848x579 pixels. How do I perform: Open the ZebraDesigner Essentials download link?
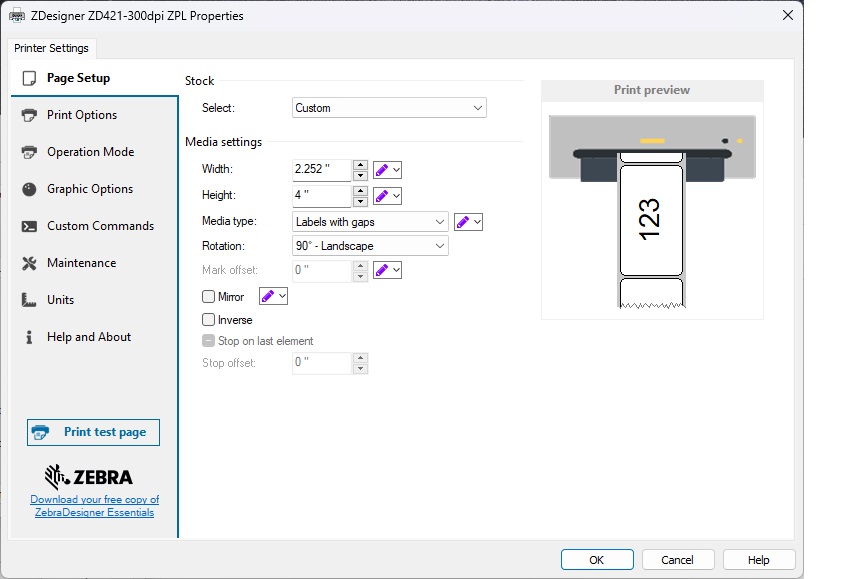(x=95, y=506)
